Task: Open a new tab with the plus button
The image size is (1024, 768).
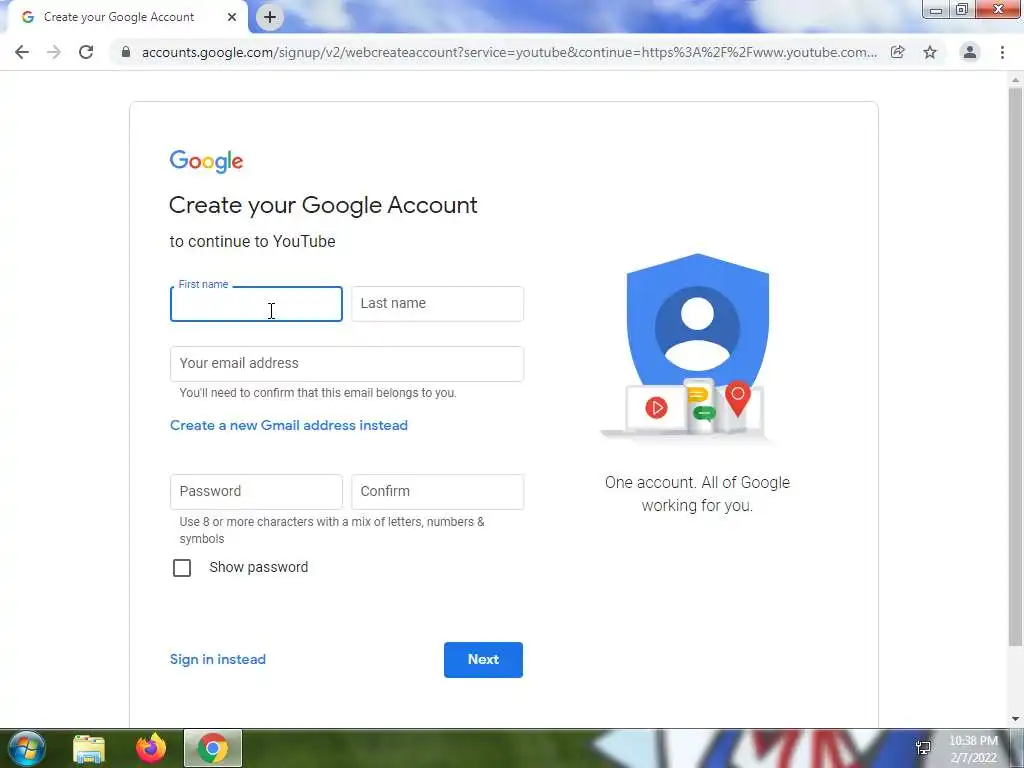Action: 270,17
